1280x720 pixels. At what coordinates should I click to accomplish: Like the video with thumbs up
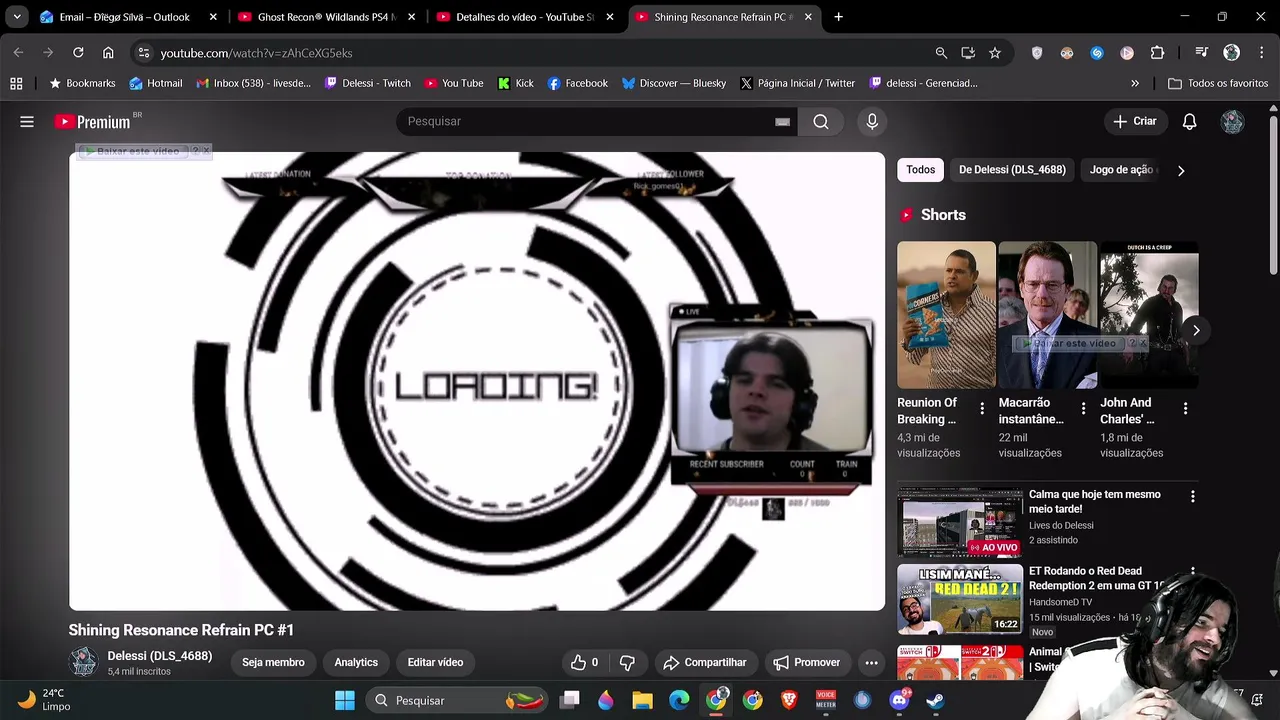click(584, 662)
